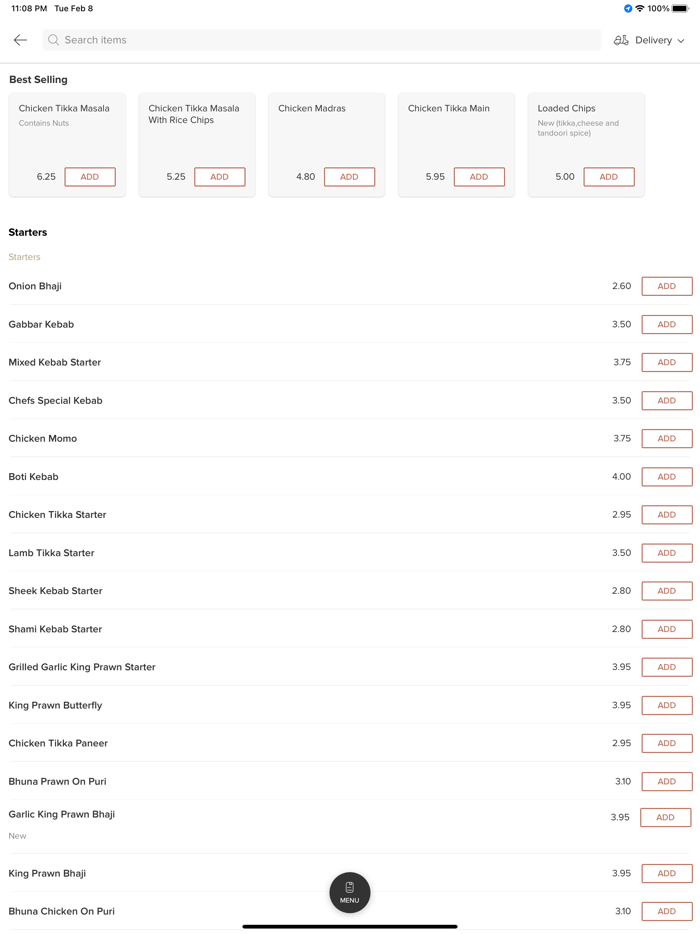This screenshot has width=700, height=934.
Task: Add Chicken Madras to the order
Action: pyautogui.click(x=349, y=177)
